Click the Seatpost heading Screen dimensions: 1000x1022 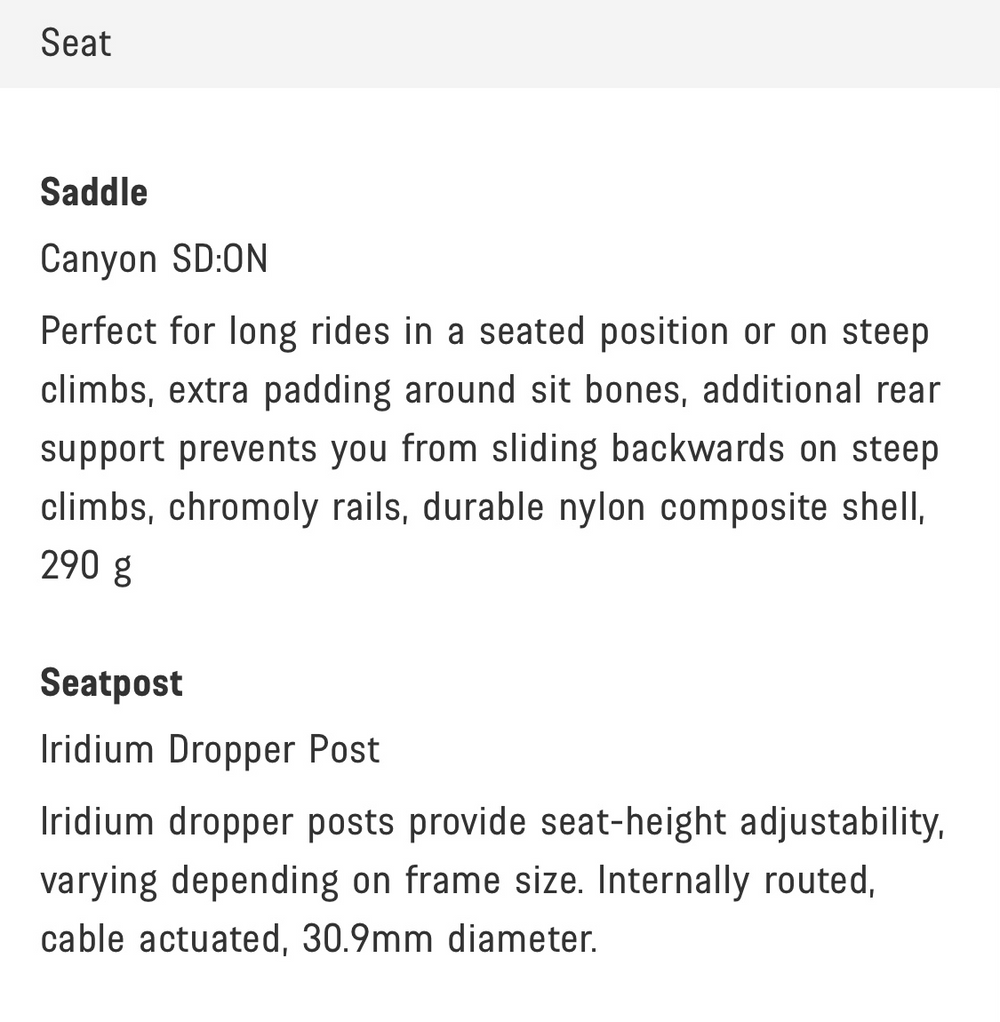[x=111, y=683]
